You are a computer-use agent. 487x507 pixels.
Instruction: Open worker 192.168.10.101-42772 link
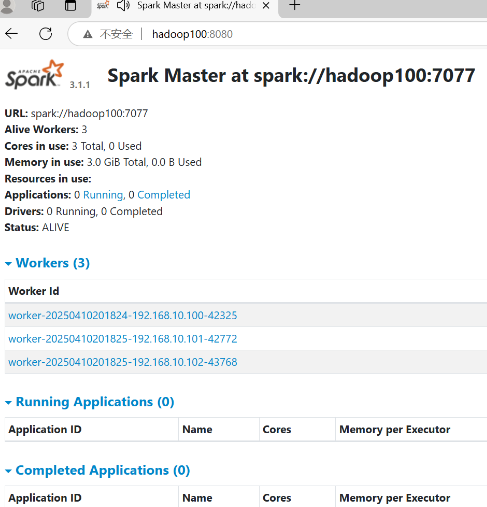click(x=123, y=339)
